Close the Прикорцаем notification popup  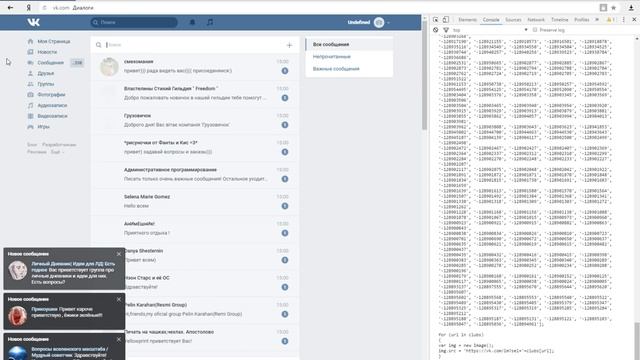click(119, 299)
